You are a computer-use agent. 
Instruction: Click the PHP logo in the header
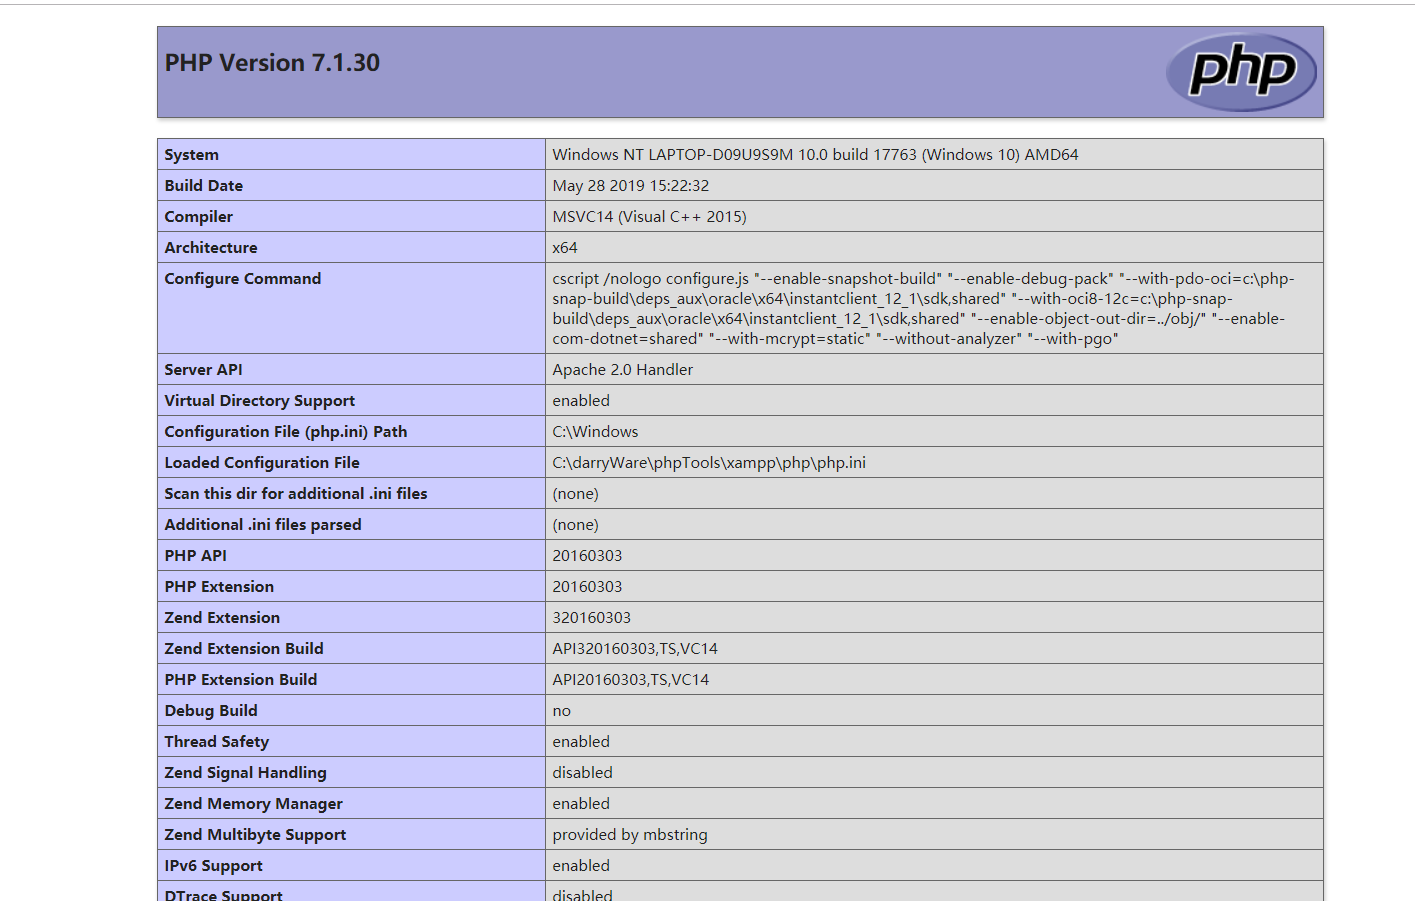[1241, 72]
